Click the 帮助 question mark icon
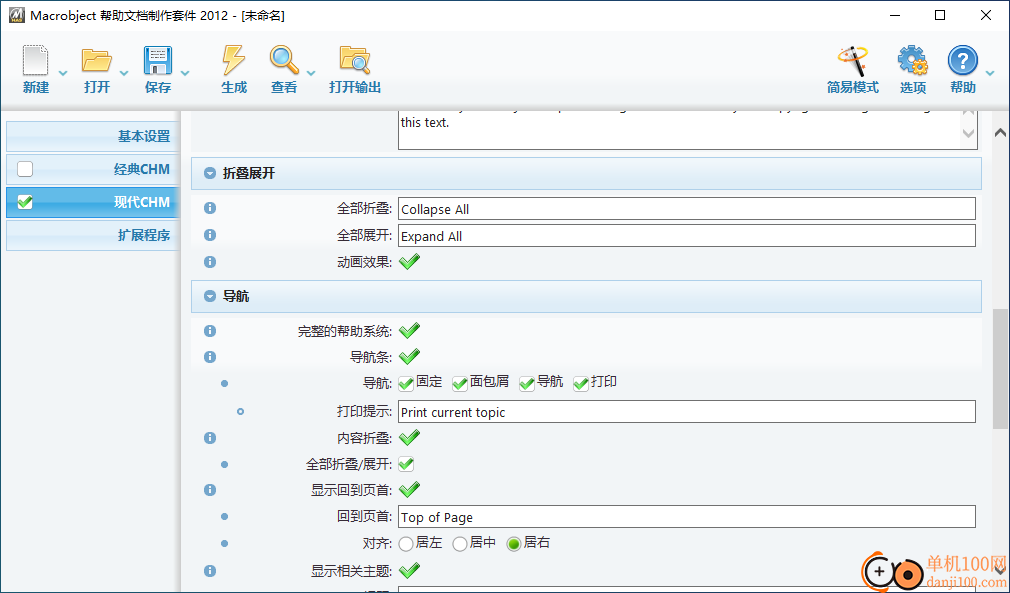1010x593 pixels. (963, 61)
